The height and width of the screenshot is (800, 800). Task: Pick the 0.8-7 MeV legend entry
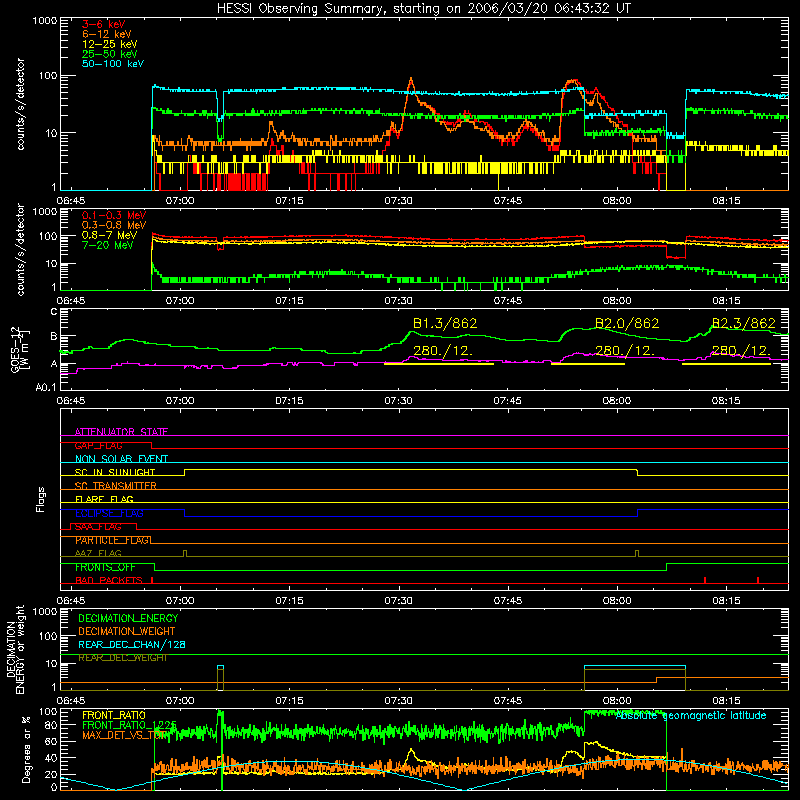pyautogui.click(x=109, y=235)
